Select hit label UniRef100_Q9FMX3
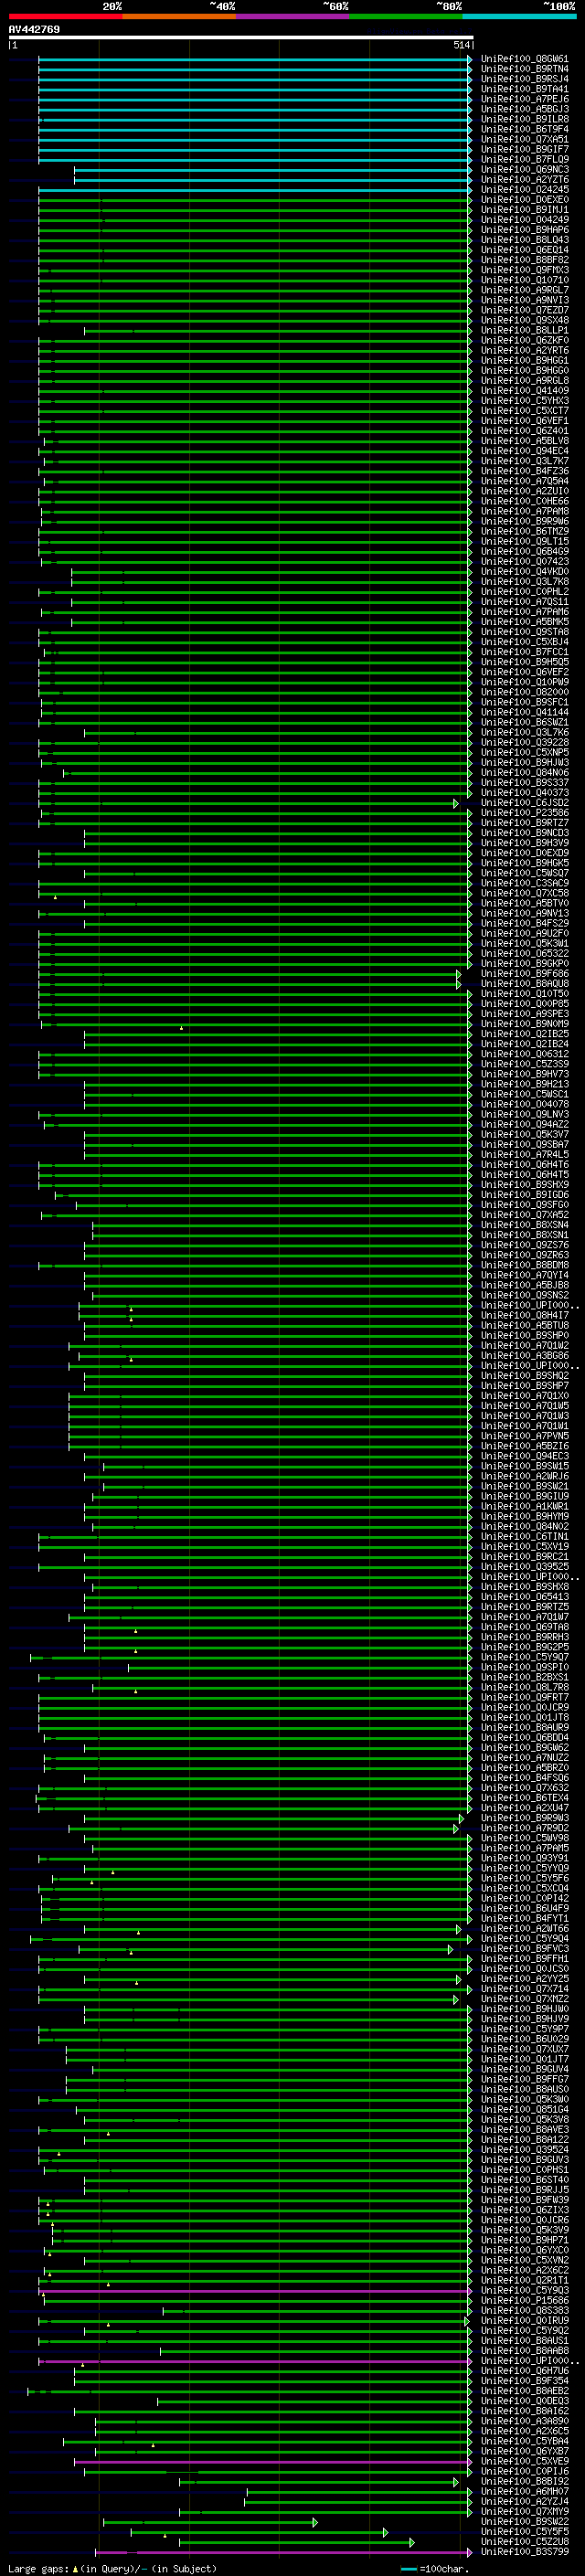Screen dimensions: 585x2576 point(525,270)
